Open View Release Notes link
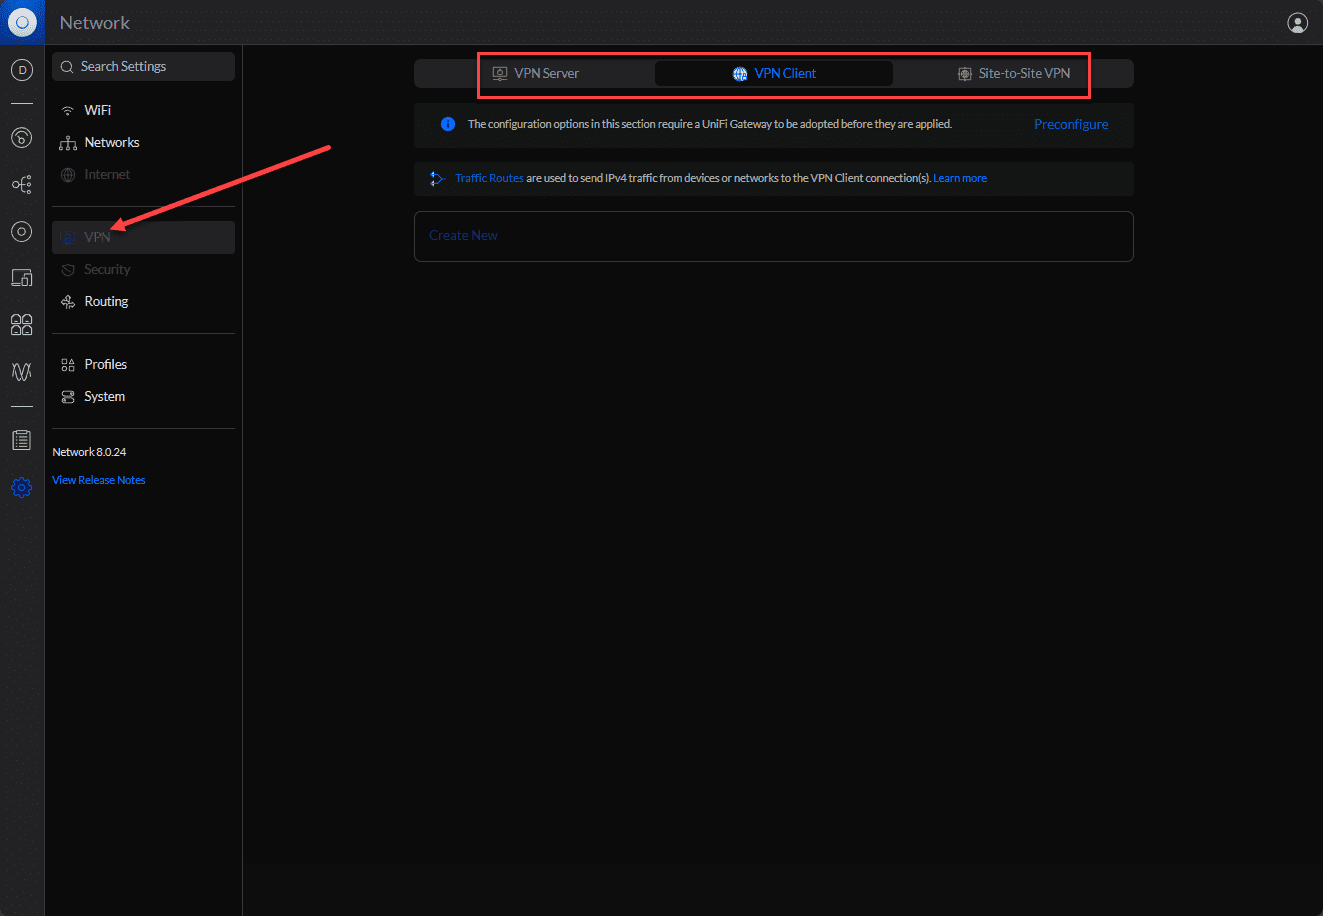The image size is (1323, 916). pos(99,480)
